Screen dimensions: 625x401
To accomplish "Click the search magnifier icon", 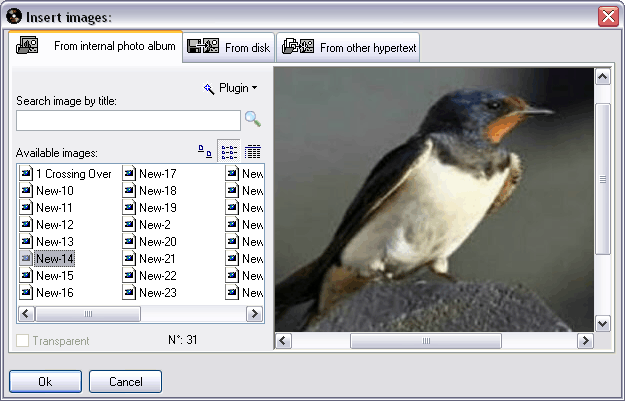I will click(252, 120).
